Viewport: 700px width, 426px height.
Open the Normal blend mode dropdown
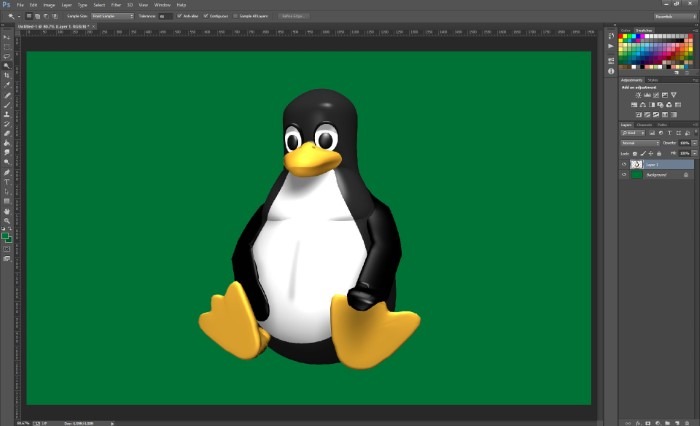click(x=640, y=143)
